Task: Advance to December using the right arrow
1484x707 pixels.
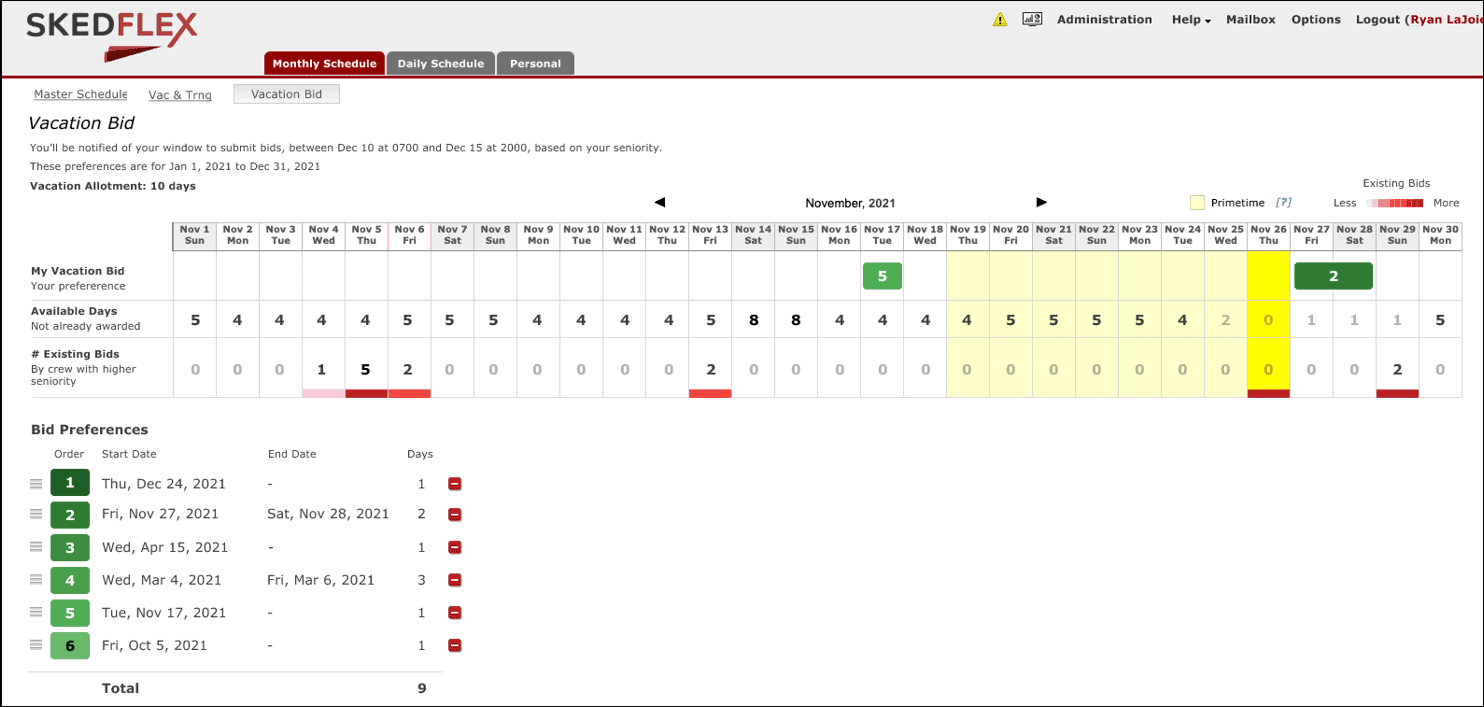Action: pyautogui.click(x=1041, y=202)
